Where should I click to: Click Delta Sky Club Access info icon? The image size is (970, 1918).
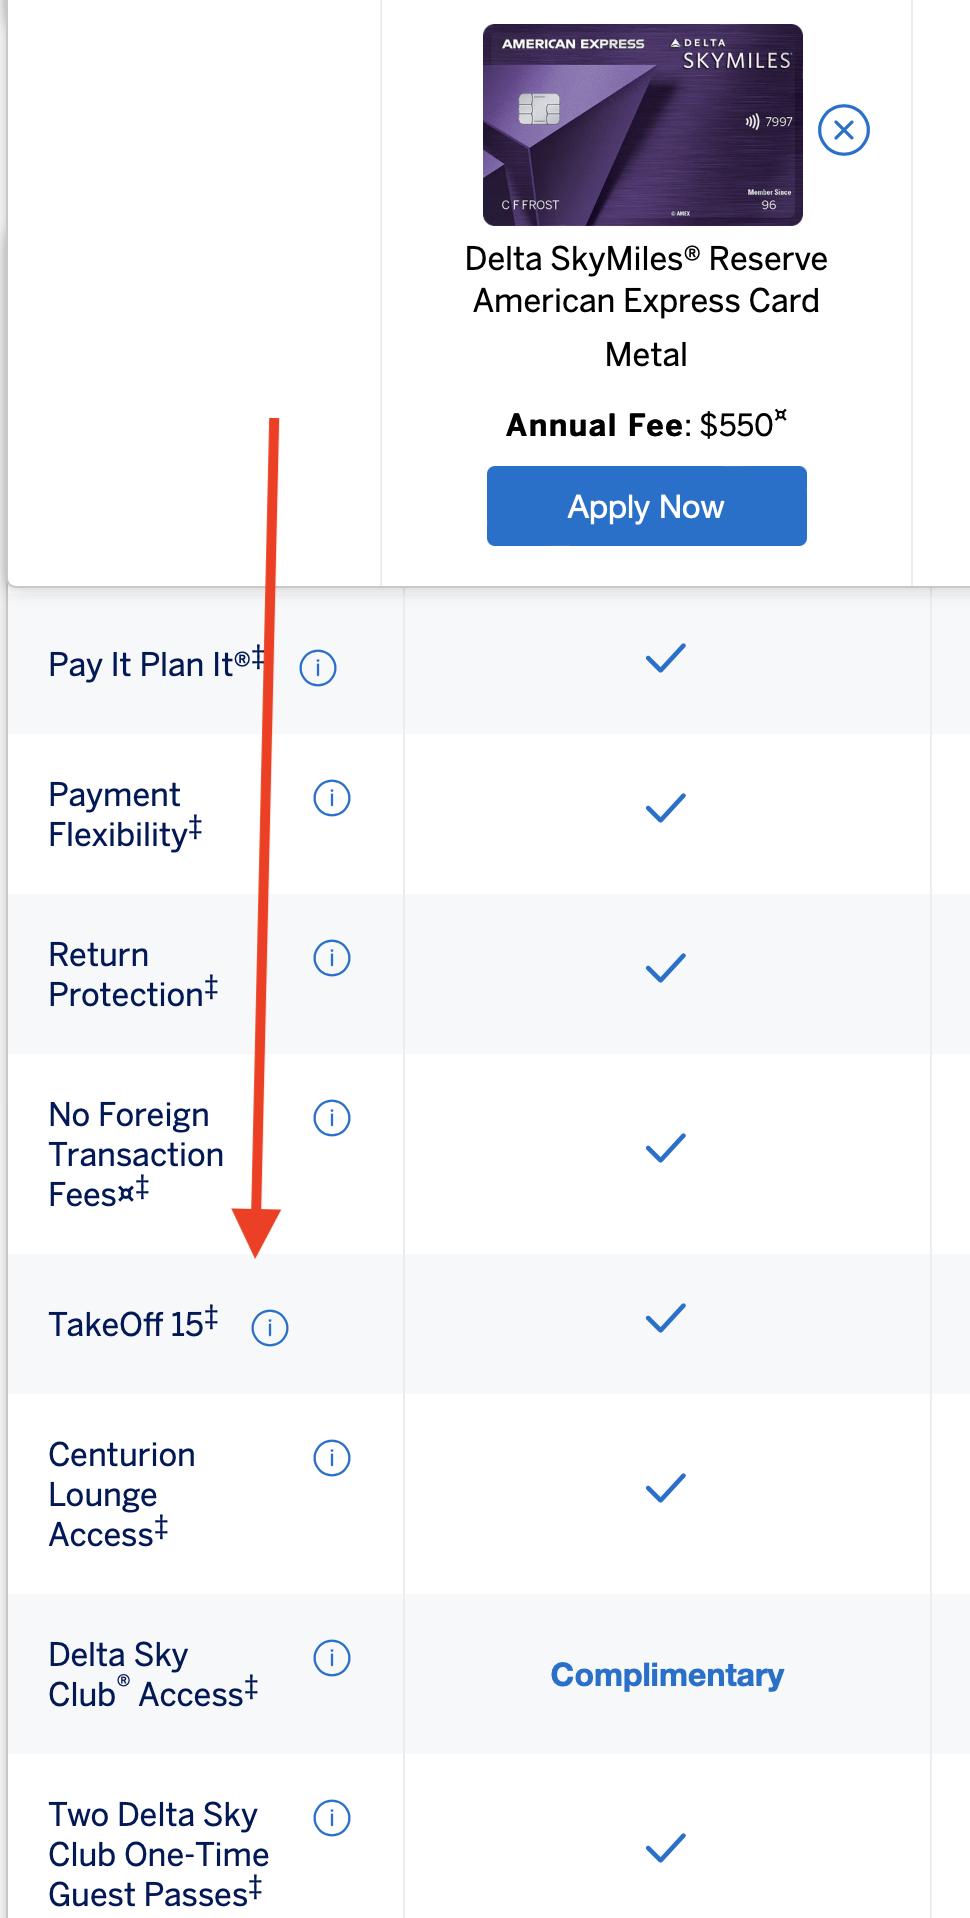coord(332,1658)
